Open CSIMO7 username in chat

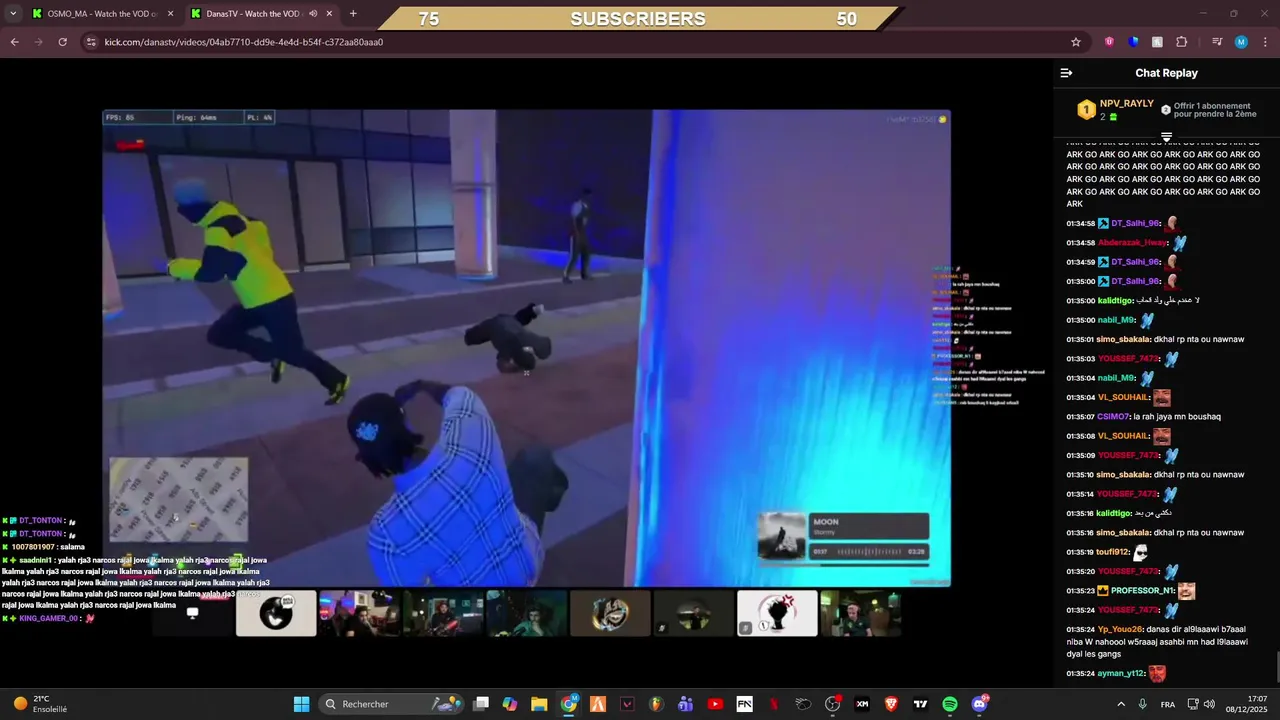(1113, 416)
